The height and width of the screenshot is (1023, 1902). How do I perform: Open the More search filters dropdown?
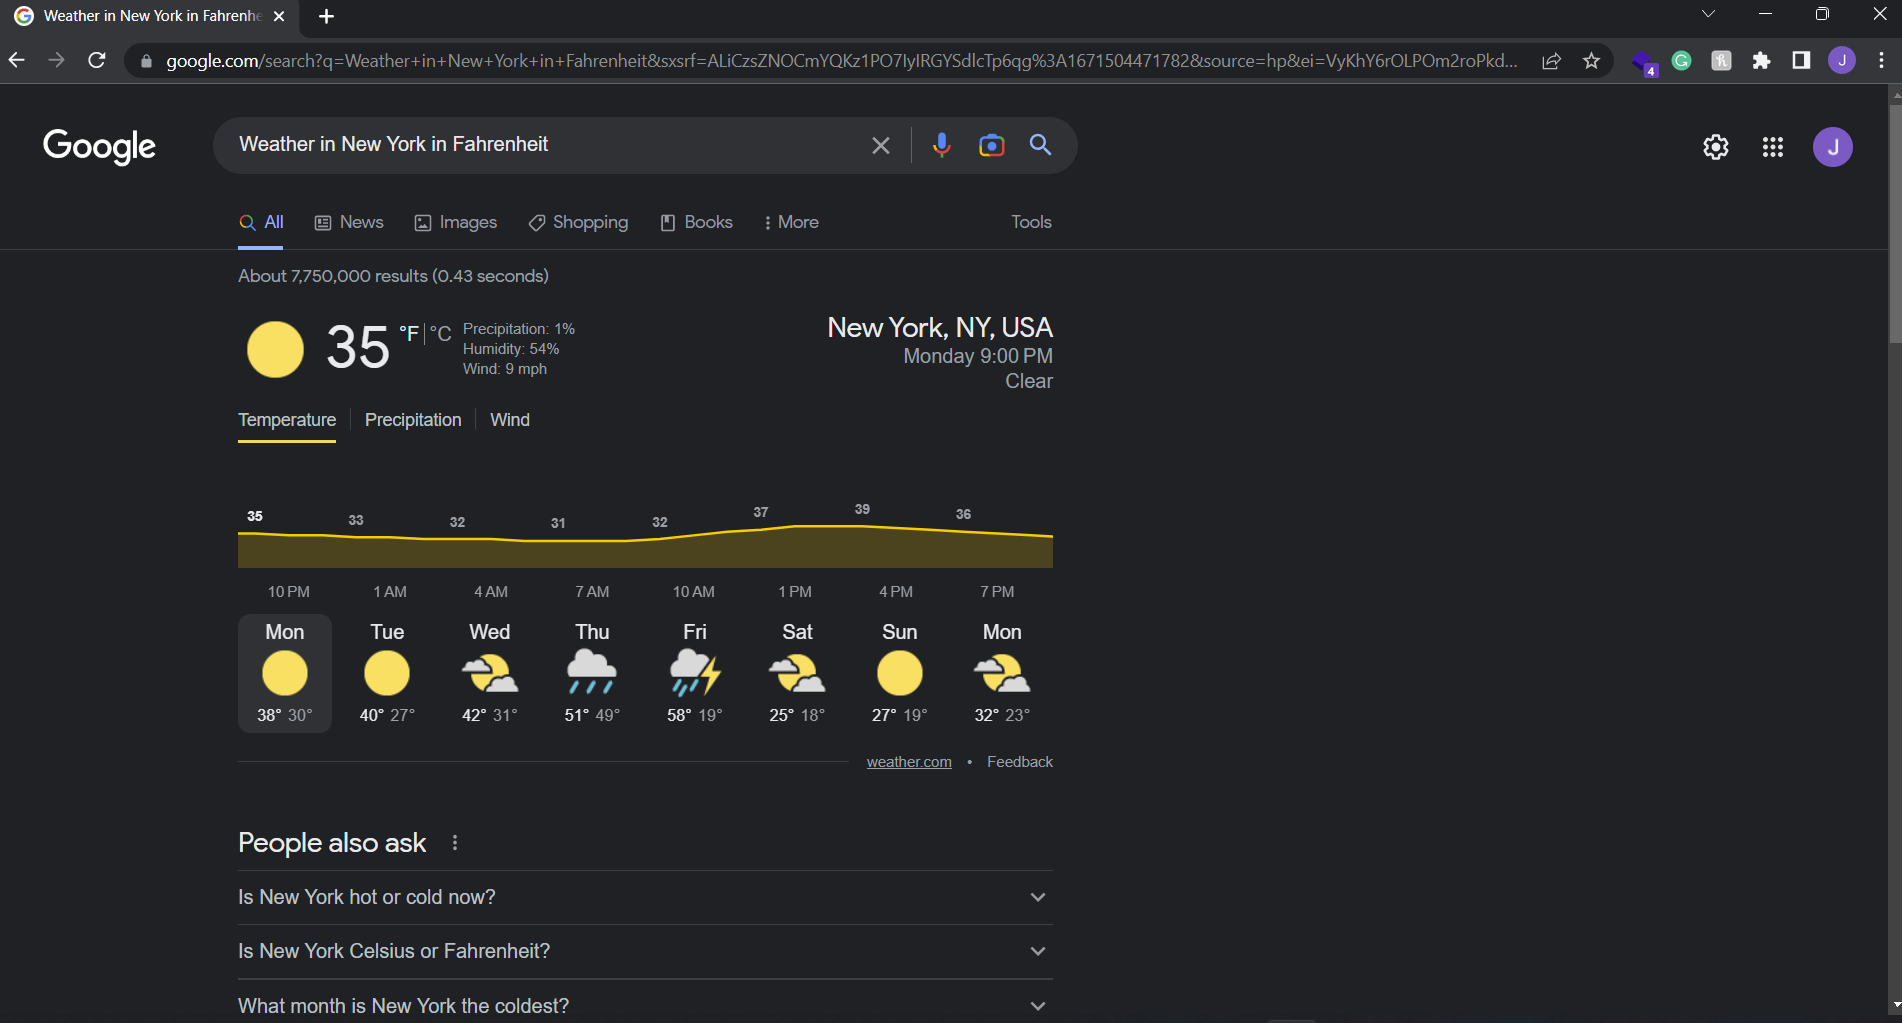[791, 222]
